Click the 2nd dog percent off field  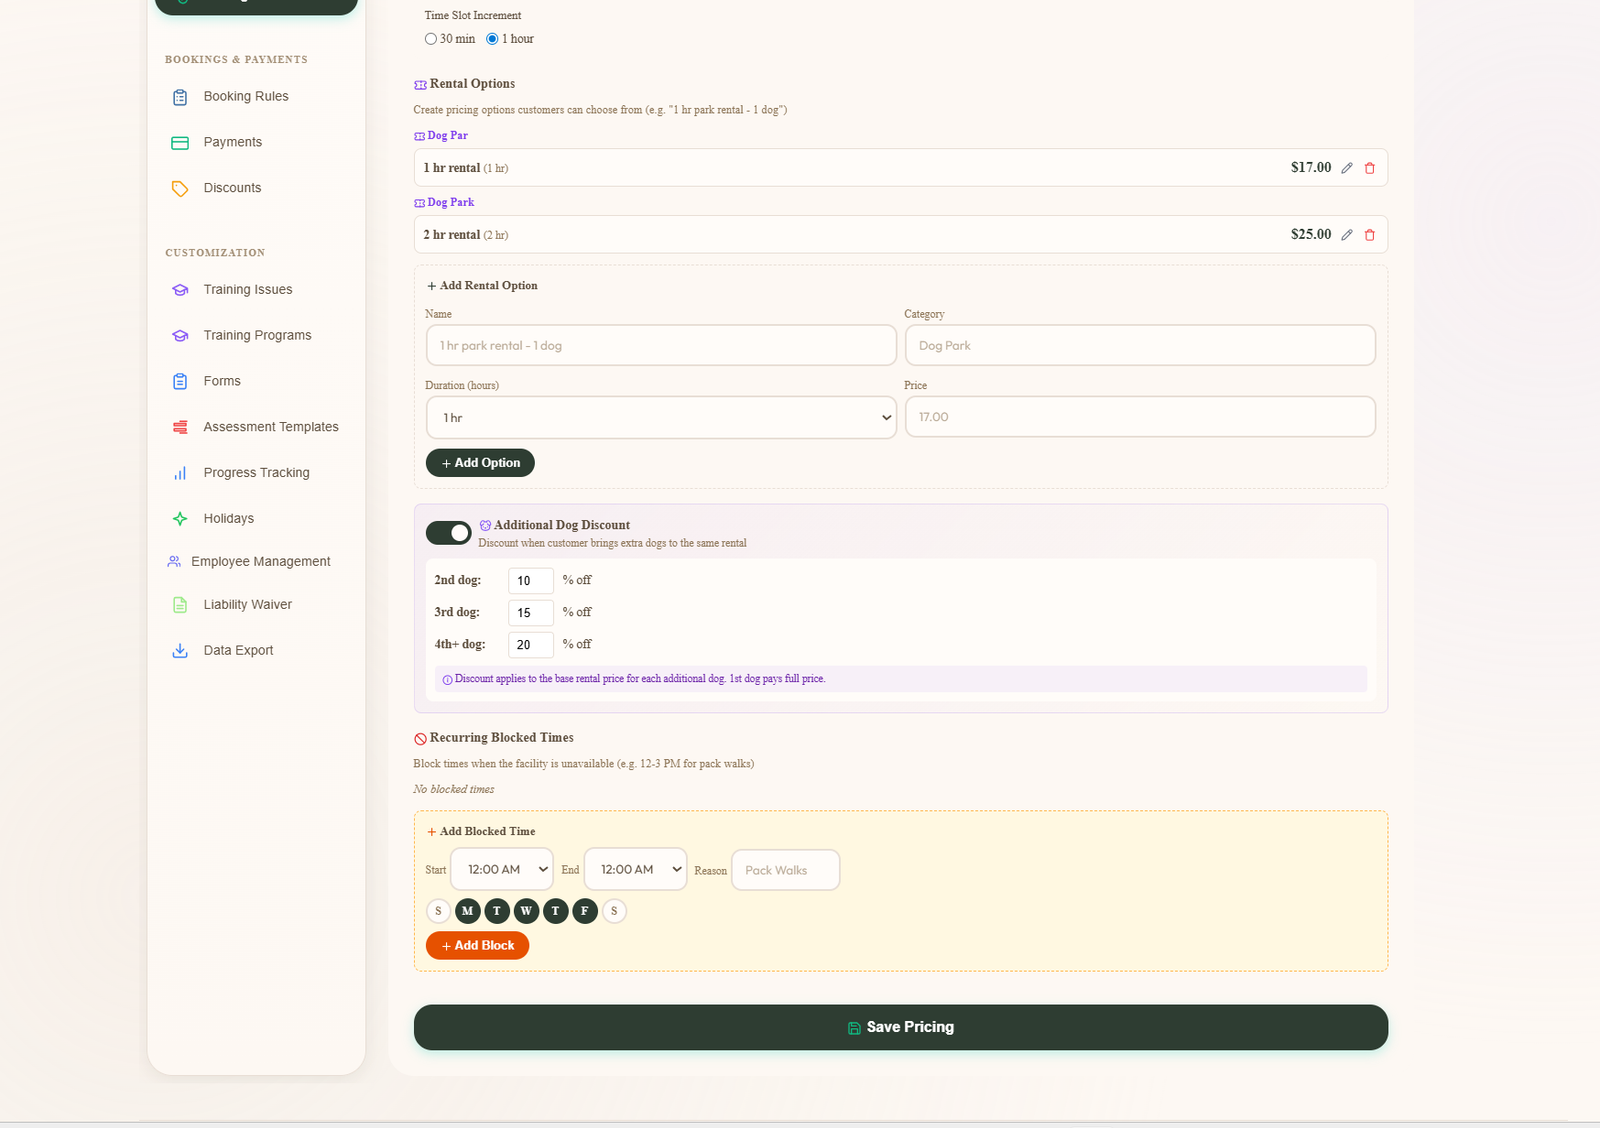tap(531, 581)
